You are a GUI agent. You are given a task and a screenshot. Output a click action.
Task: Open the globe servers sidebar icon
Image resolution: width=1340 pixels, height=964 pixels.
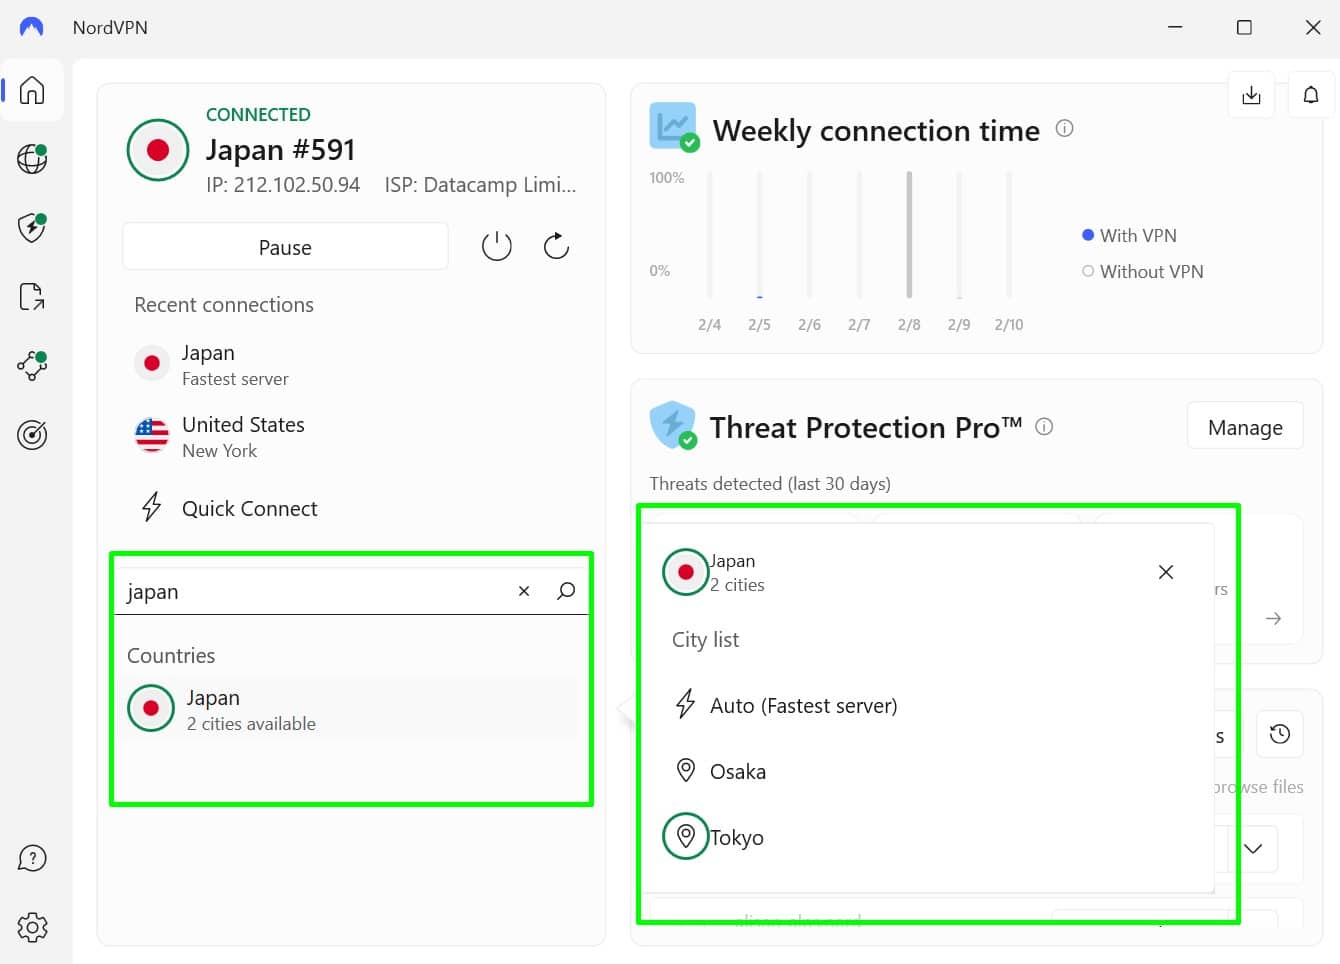[32, 158]
